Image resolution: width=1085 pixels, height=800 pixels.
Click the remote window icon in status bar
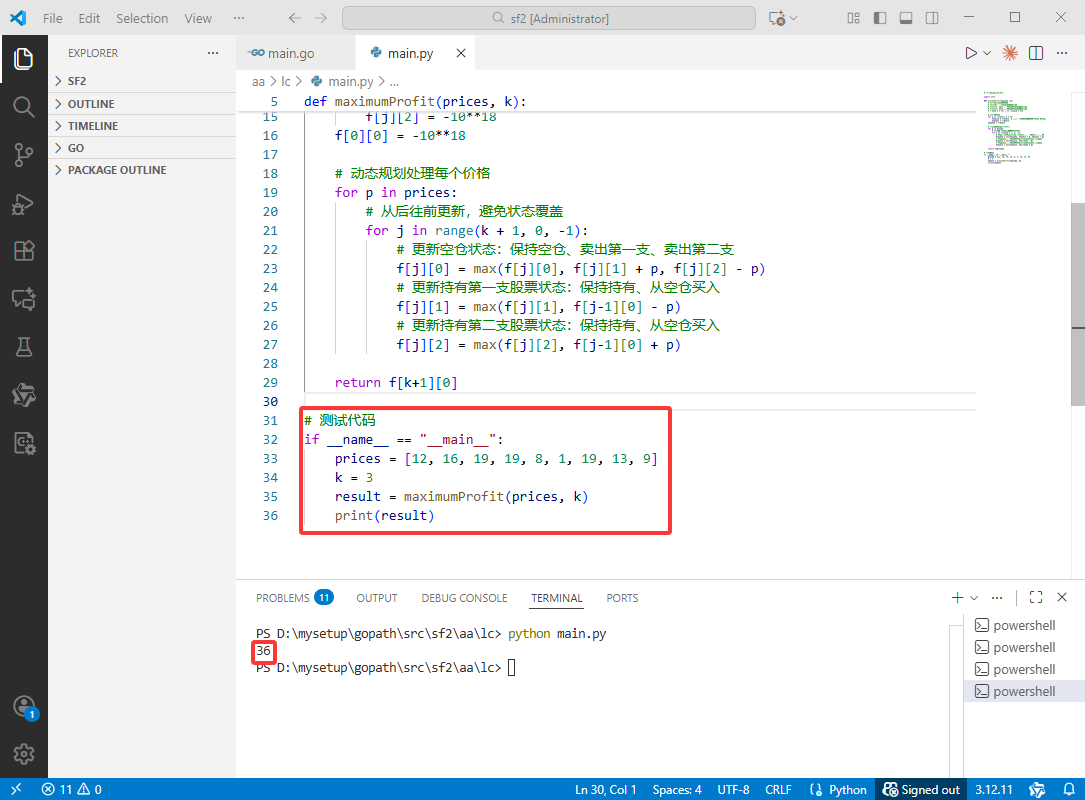tap(16, 789)
